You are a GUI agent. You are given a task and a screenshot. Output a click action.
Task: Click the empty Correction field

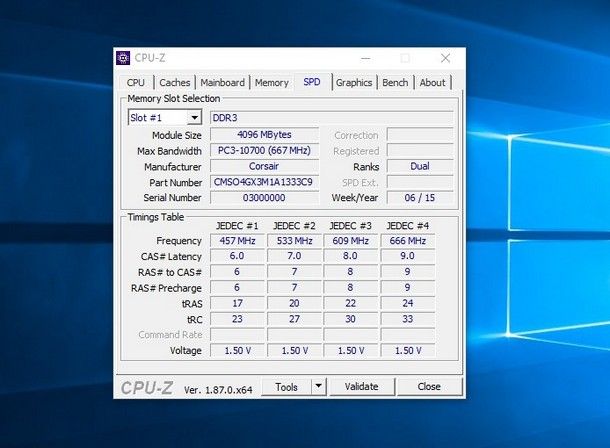point(420,135)
